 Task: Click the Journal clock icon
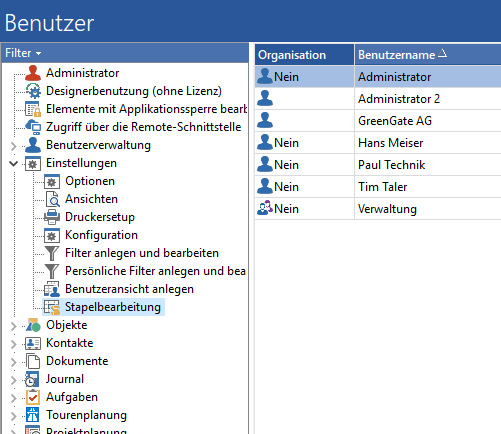33,379
